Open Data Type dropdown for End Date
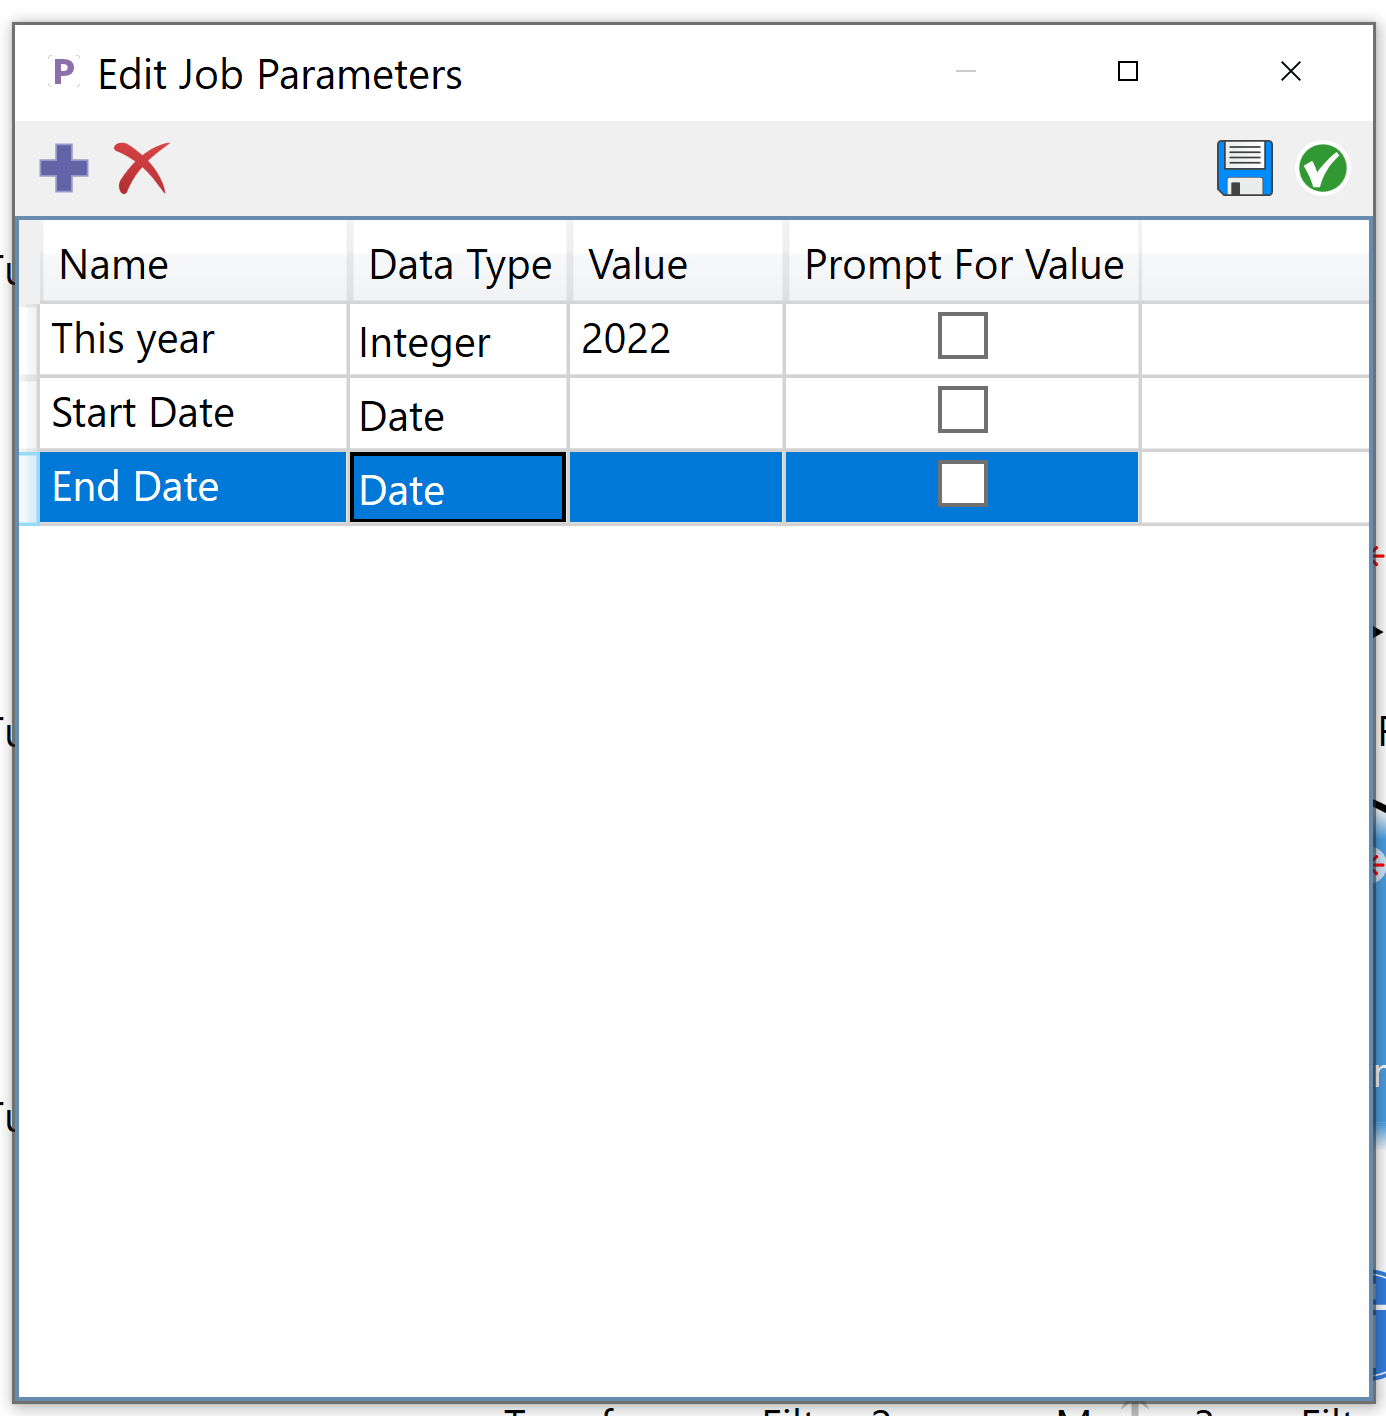 458,488
